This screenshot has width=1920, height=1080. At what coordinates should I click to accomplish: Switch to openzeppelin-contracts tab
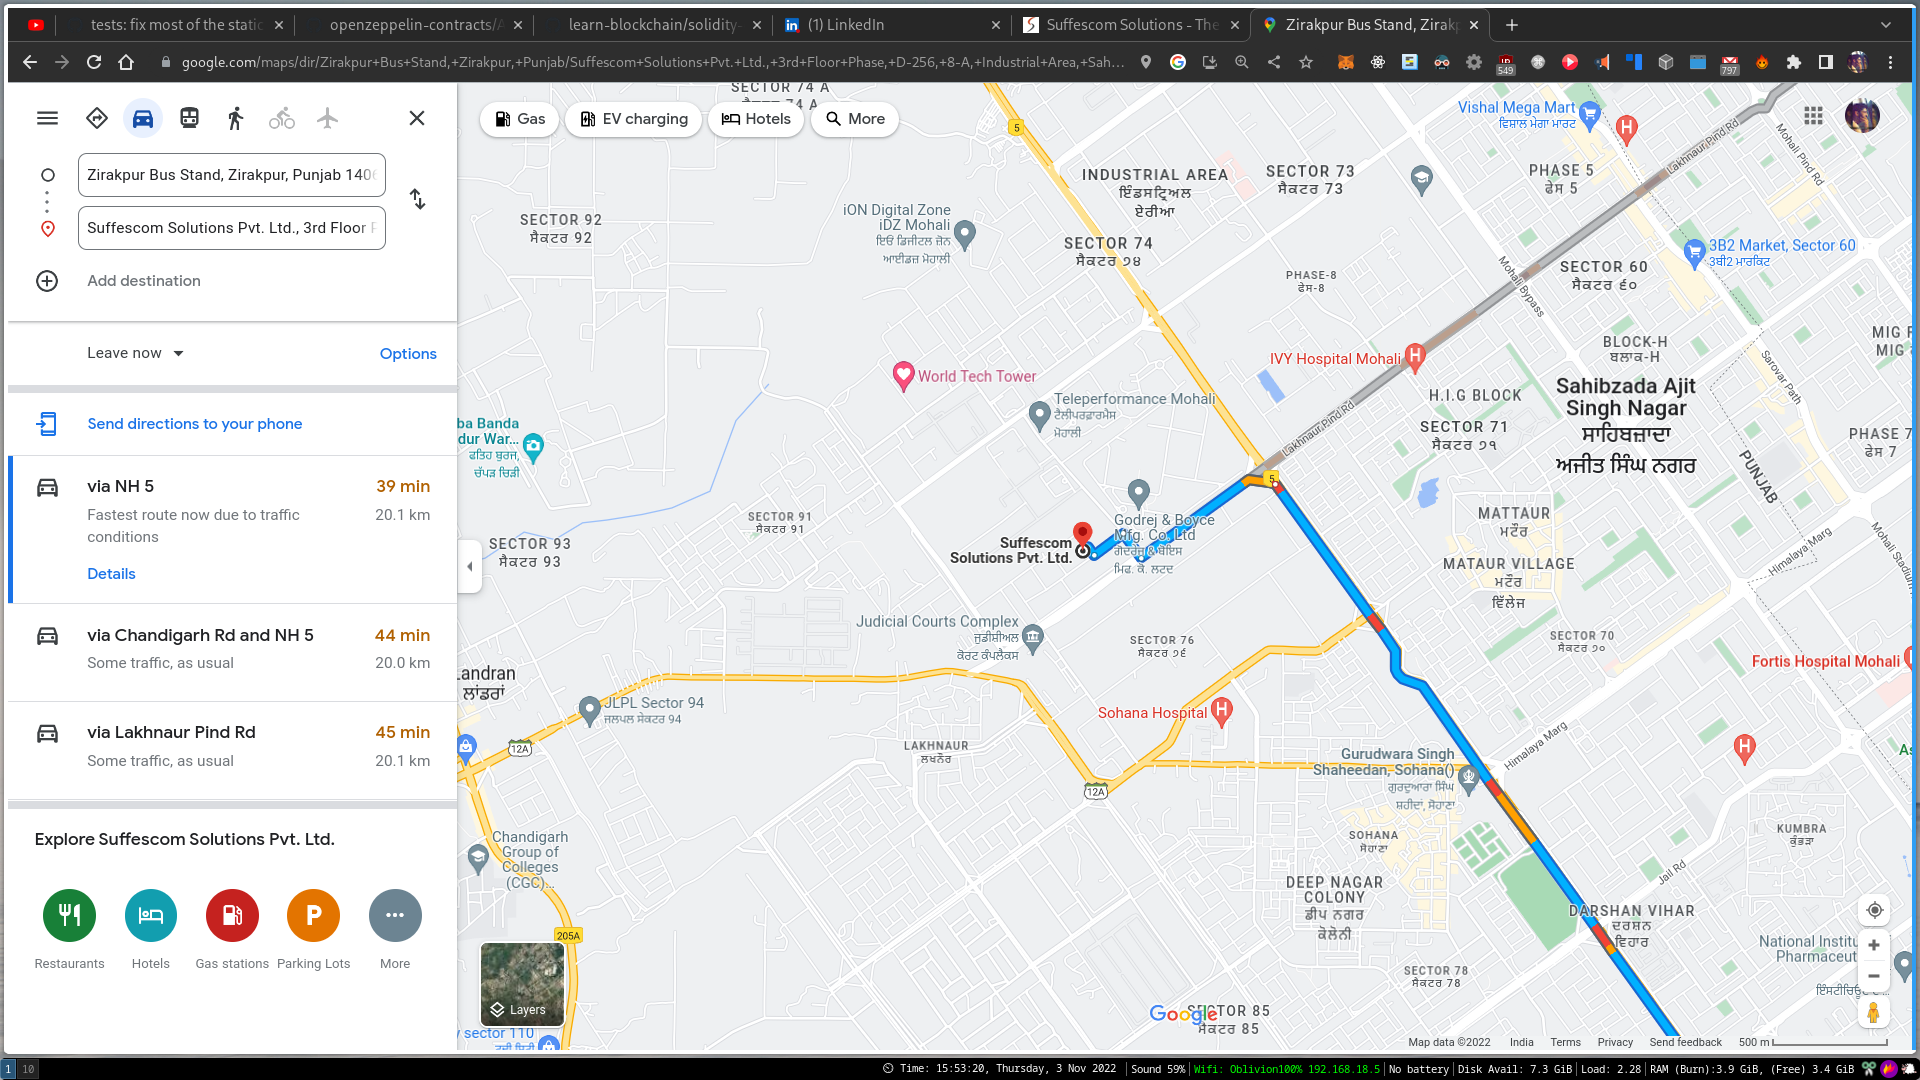(414, 24)
